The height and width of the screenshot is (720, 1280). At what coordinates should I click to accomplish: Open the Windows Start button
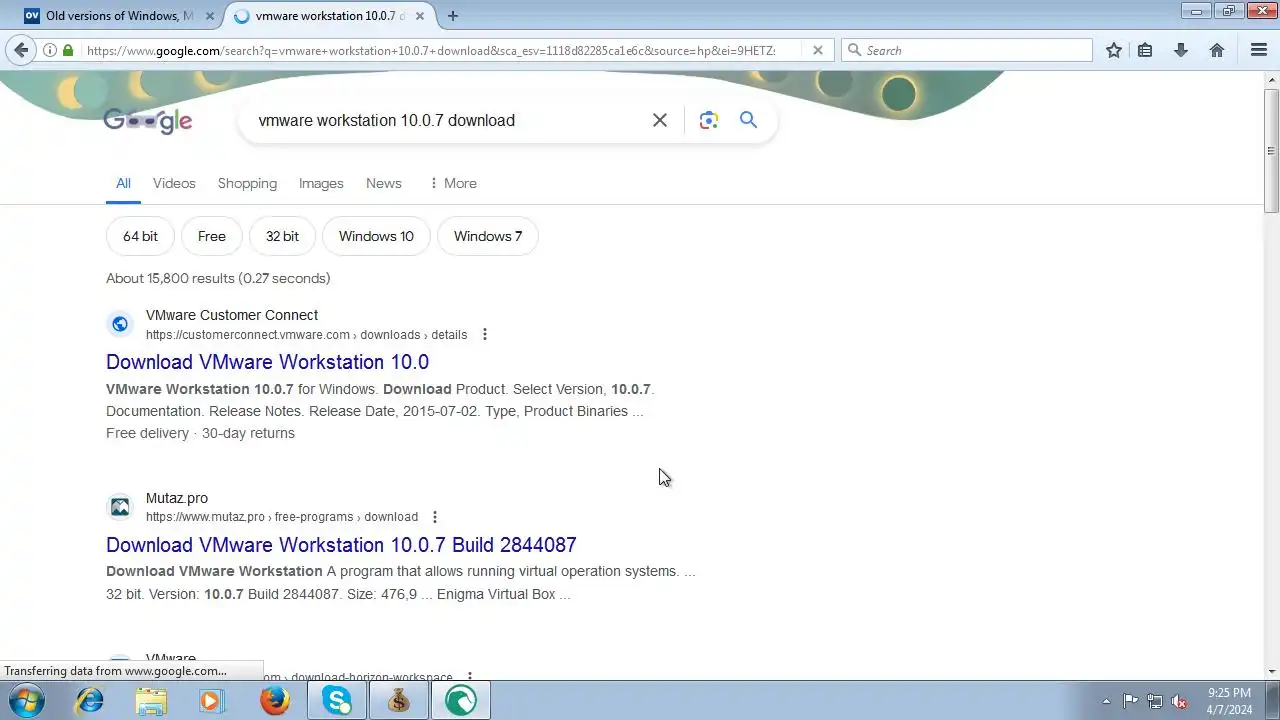click(x=26, y=701)
